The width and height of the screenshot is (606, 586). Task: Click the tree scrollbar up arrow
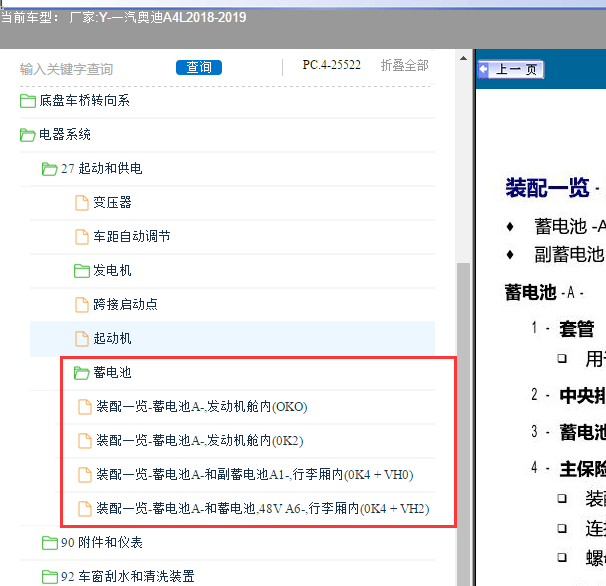(x=463, y=58)
